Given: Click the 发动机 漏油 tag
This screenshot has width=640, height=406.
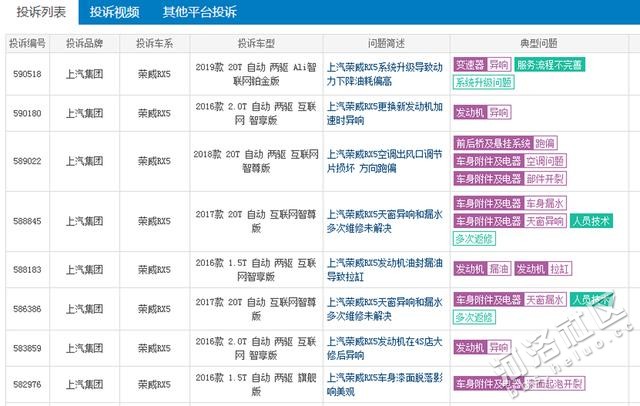Looking at the screenshot, I should [482, 269].
